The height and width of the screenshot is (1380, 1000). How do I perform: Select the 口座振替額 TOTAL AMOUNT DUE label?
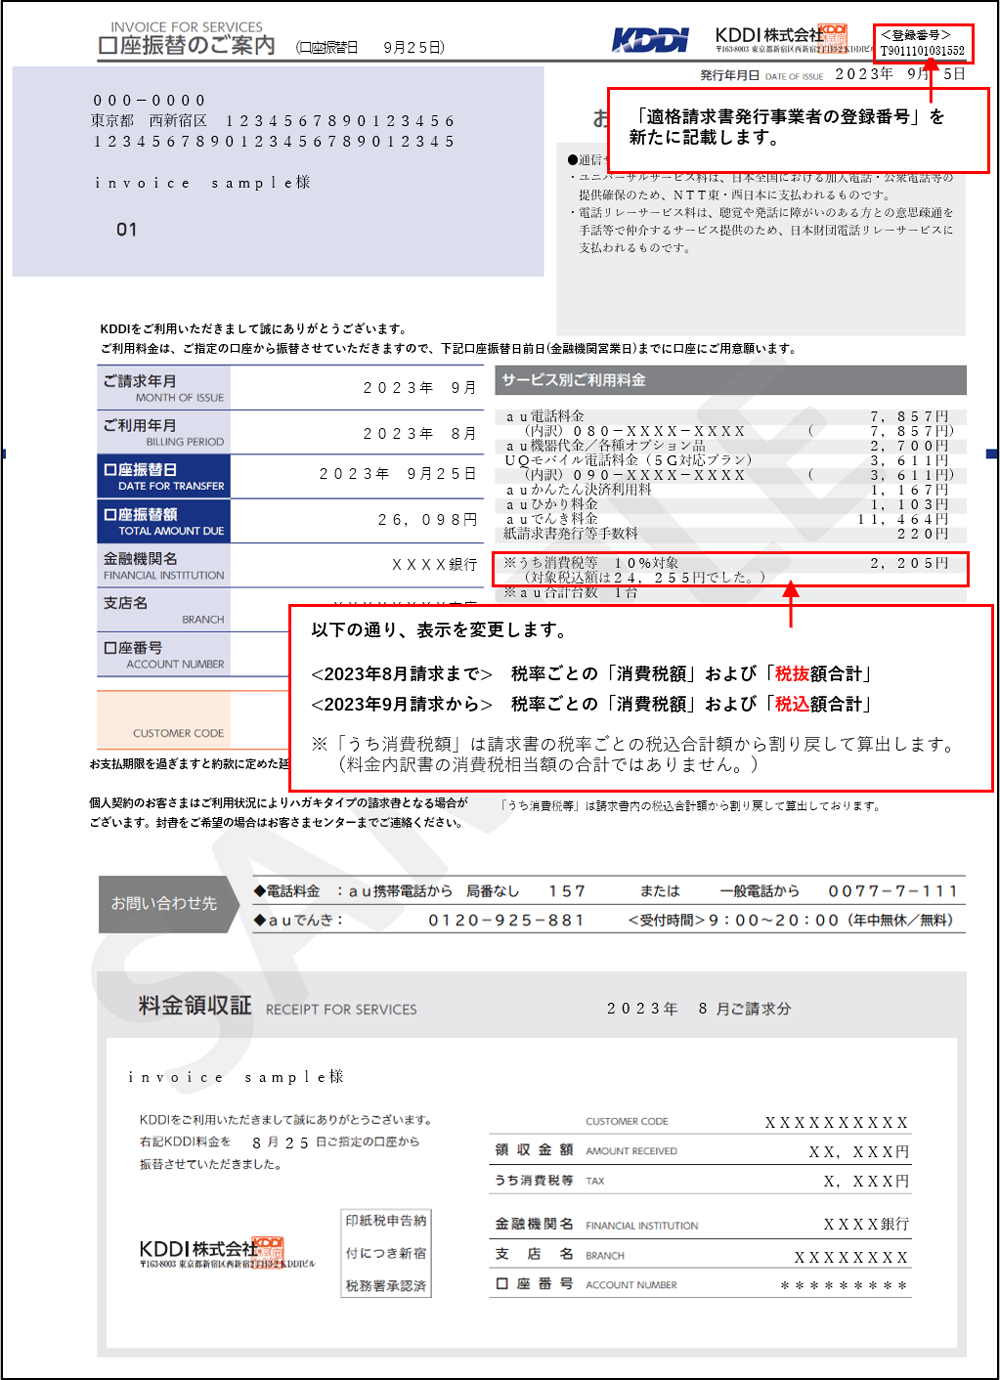tap(164, 521)
